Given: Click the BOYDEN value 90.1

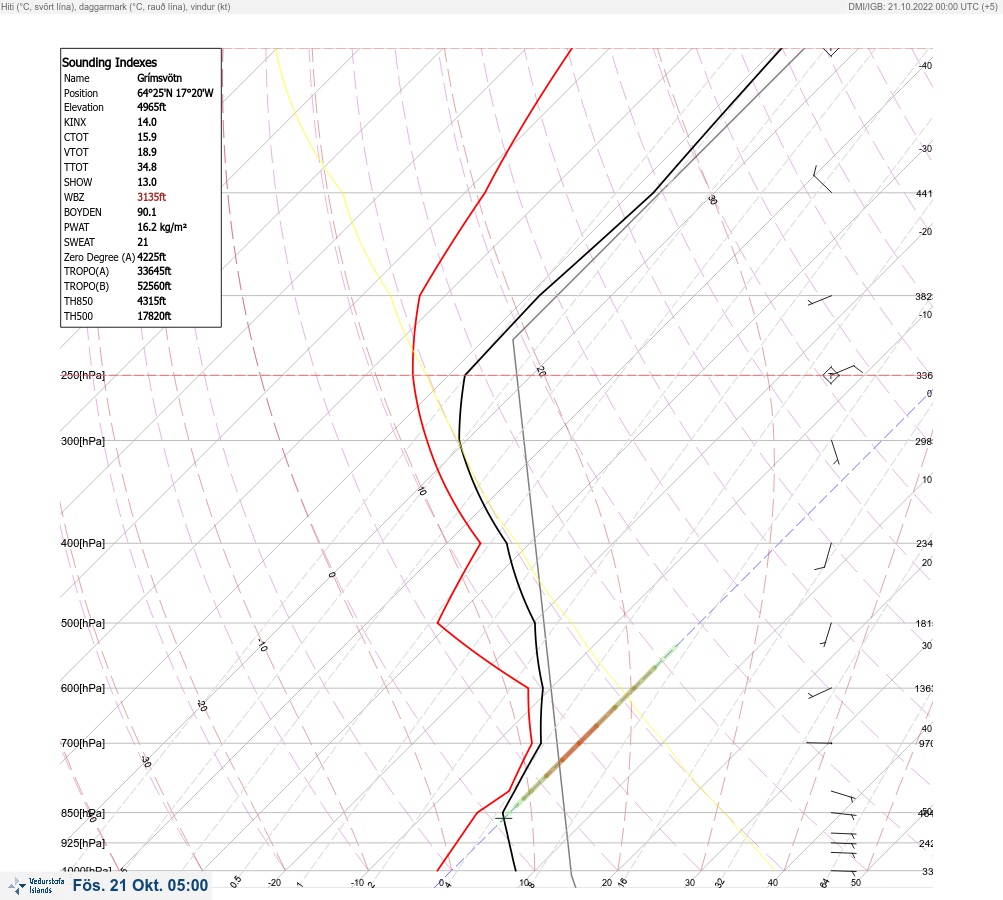Looking at the screenshot, I should (147, 212).
